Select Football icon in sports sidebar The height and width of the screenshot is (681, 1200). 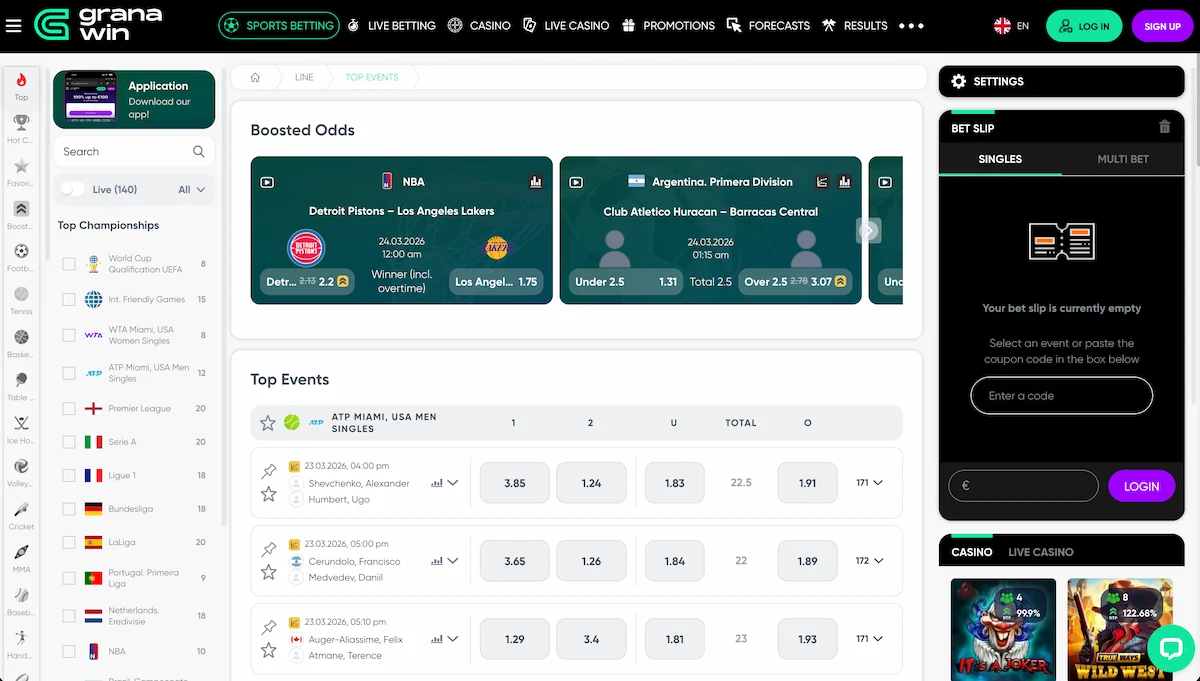point(21,257)
